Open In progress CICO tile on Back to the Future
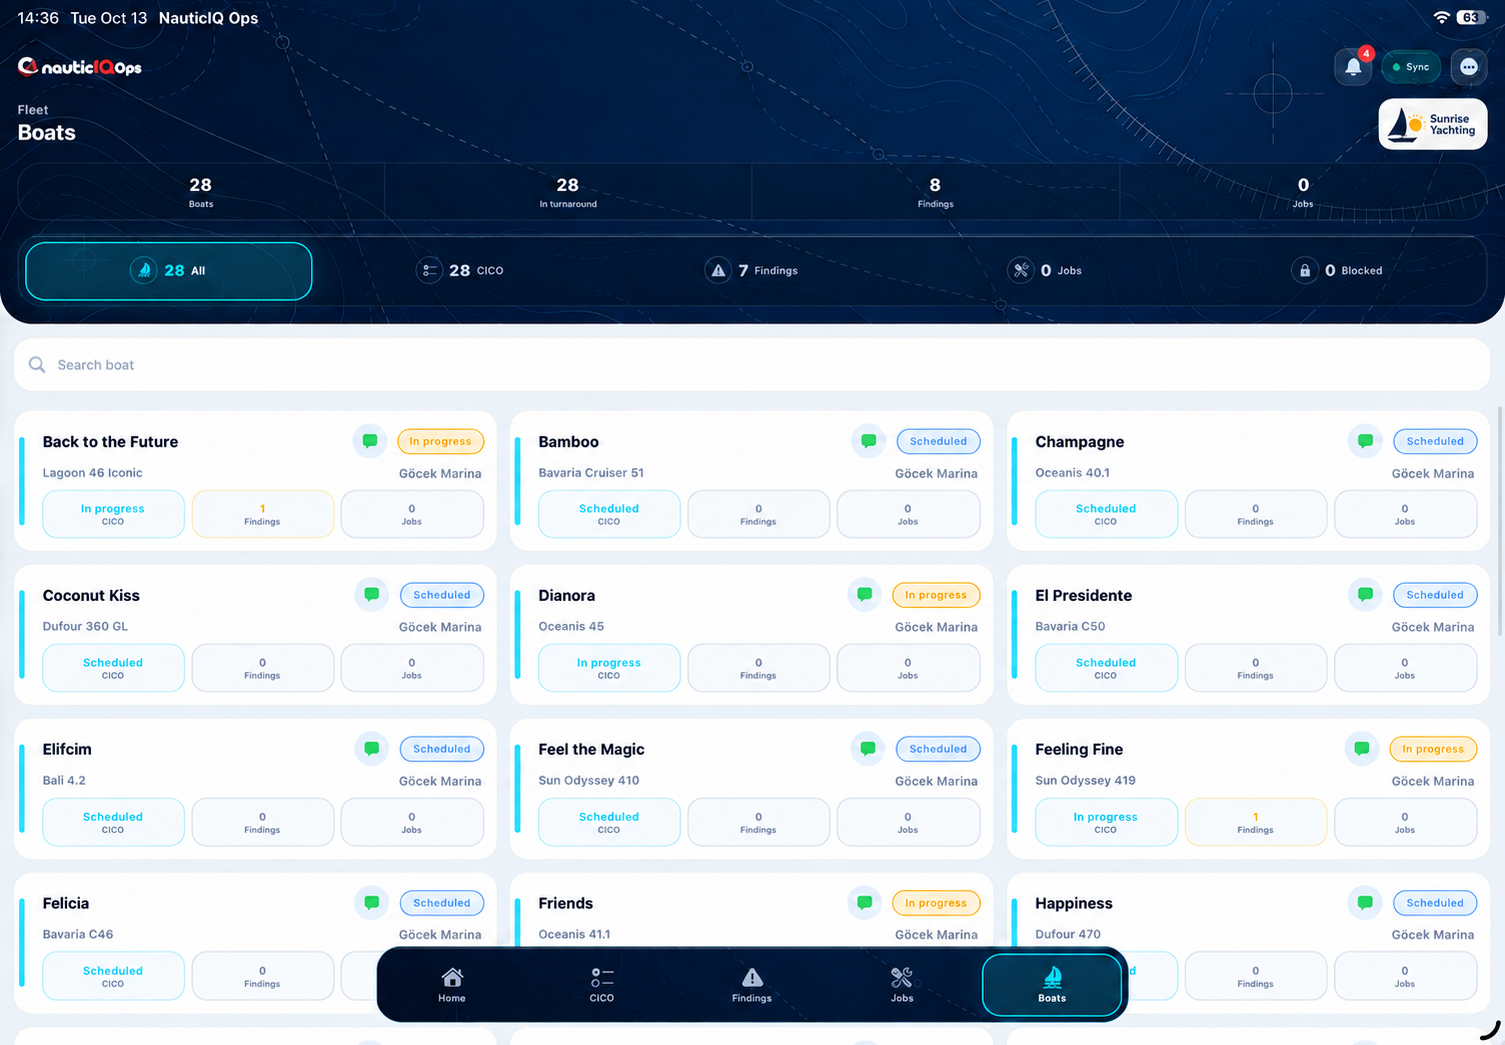The width and height of the screenshot is (1505, 1045). (x=113, y=514)
